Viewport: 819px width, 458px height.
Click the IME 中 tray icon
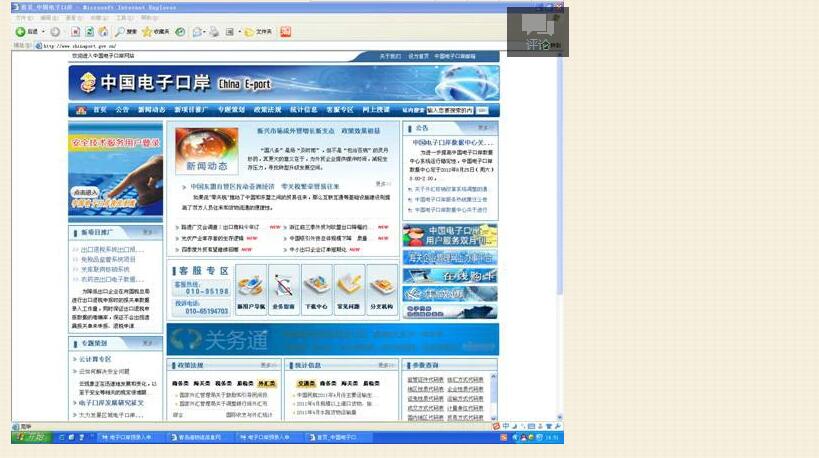click(506, 426)
